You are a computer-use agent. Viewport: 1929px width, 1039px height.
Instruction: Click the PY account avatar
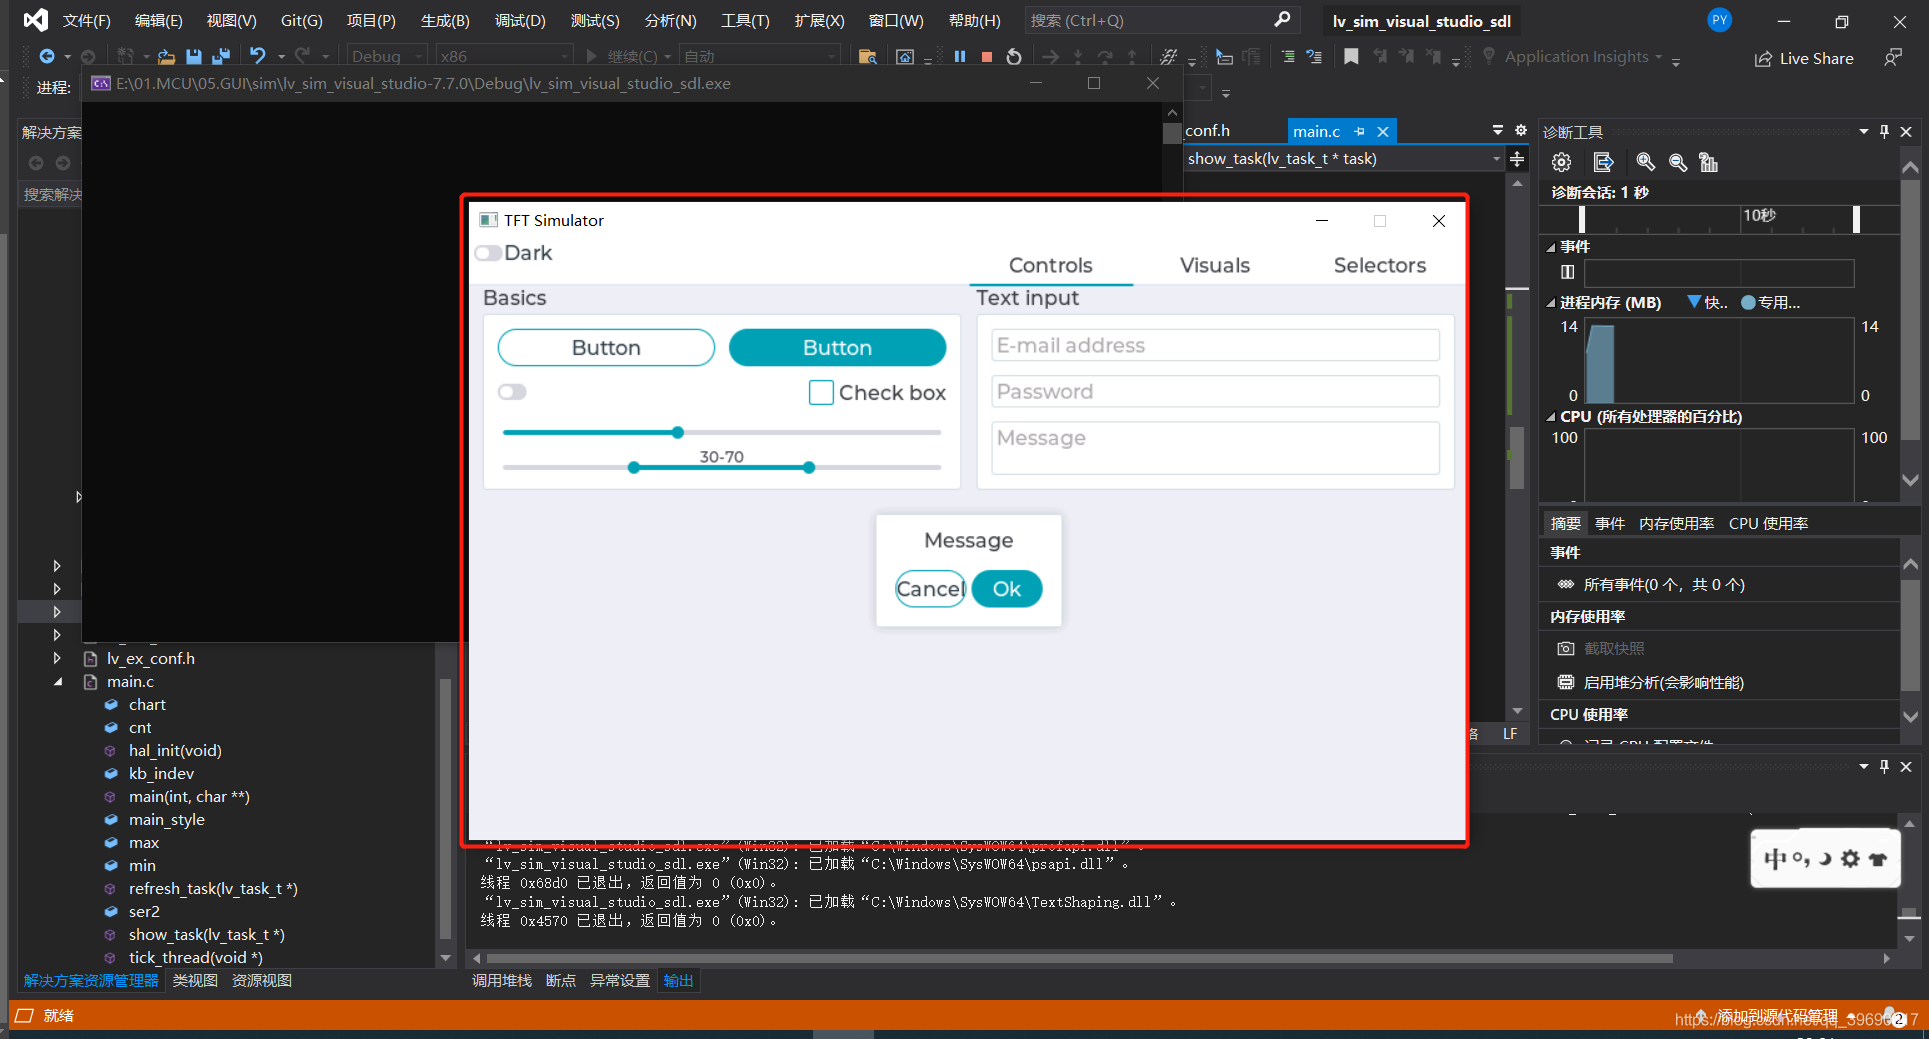[x=1719, y=20]
